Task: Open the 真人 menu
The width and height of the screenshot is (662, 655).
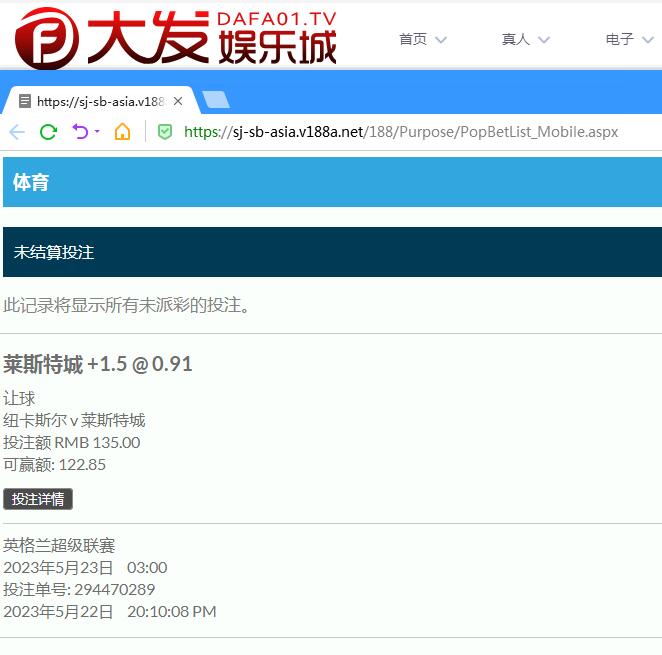Action: click(x=515, y=39)
